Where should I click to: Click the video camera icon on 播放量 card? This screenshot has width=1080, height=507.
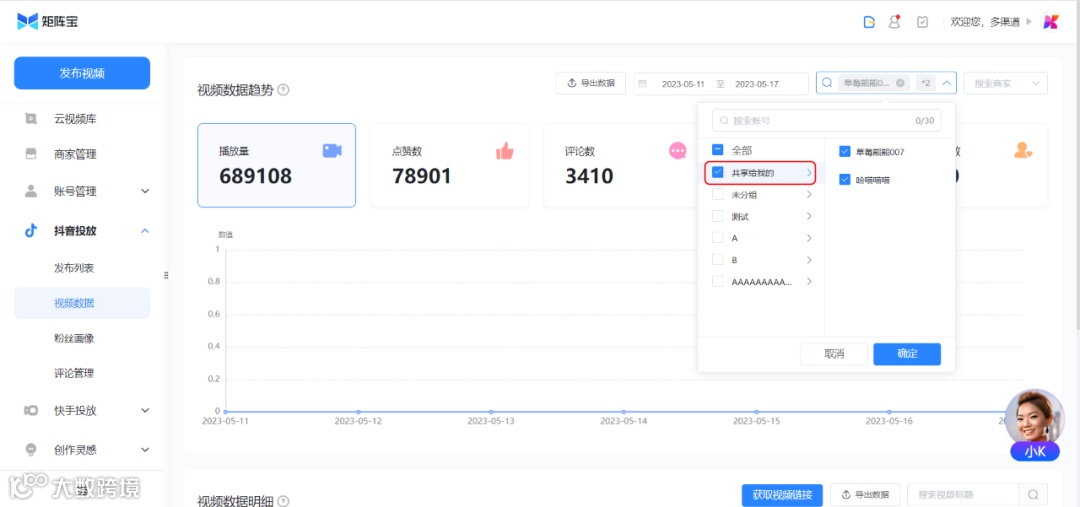[x=332, y=151]
